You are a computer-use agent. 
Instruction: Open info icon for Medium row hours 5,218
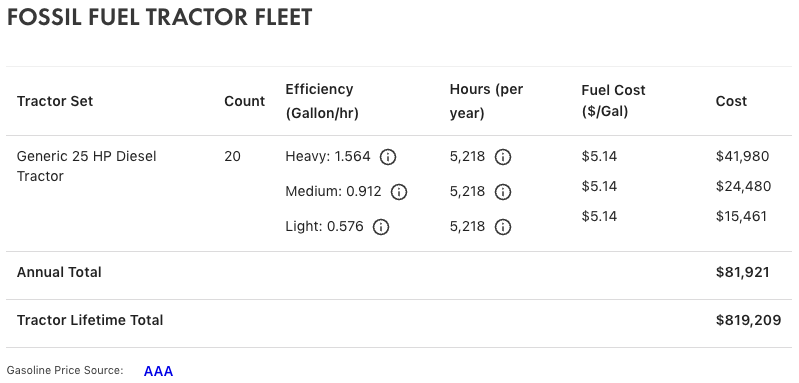tap(503, 192)
